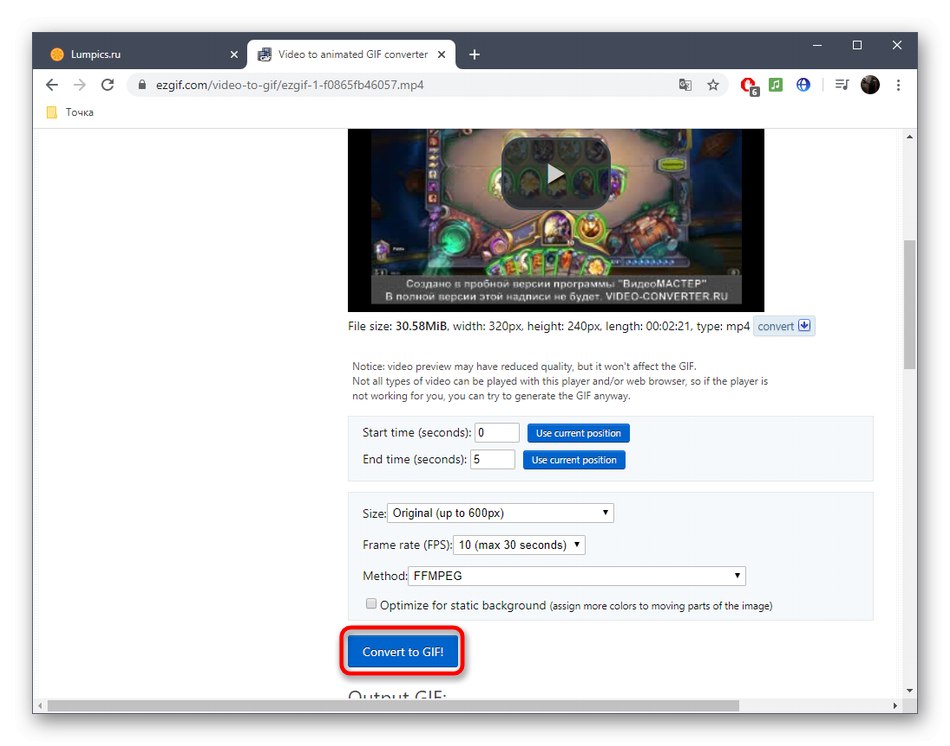Screen dimensions: 950x746
Task: Use current position for End time
Action: pos(574,460)
